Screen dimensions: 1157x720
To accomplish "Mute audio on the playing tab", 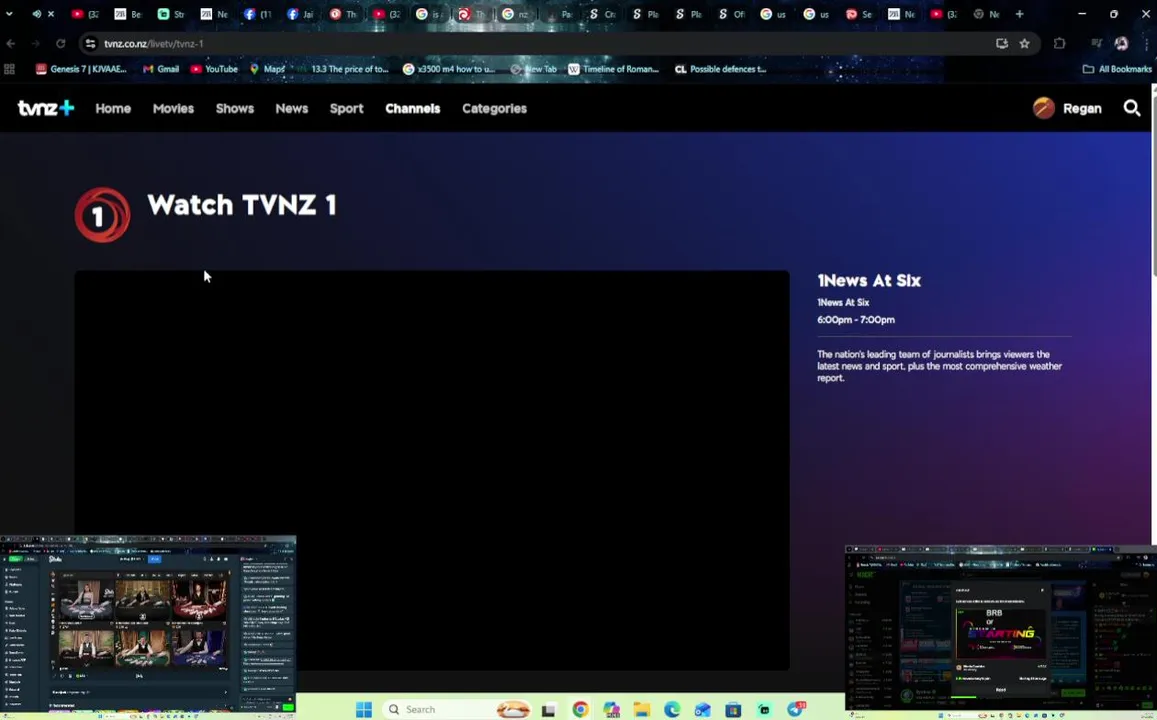I will [x=36, y=13].
